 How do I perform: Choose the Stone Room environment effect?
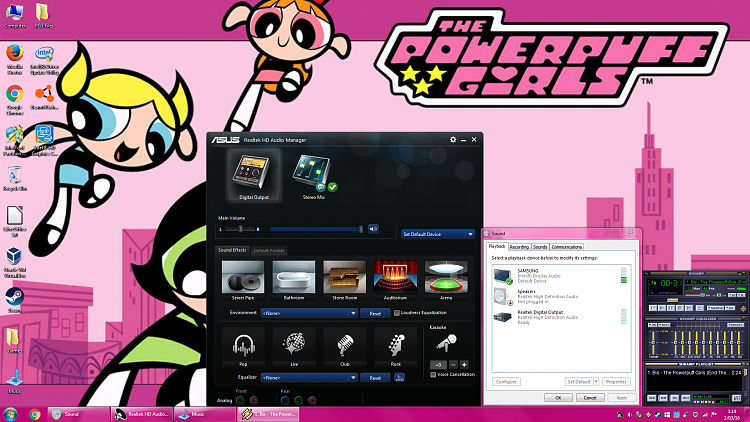coord(344,280)
